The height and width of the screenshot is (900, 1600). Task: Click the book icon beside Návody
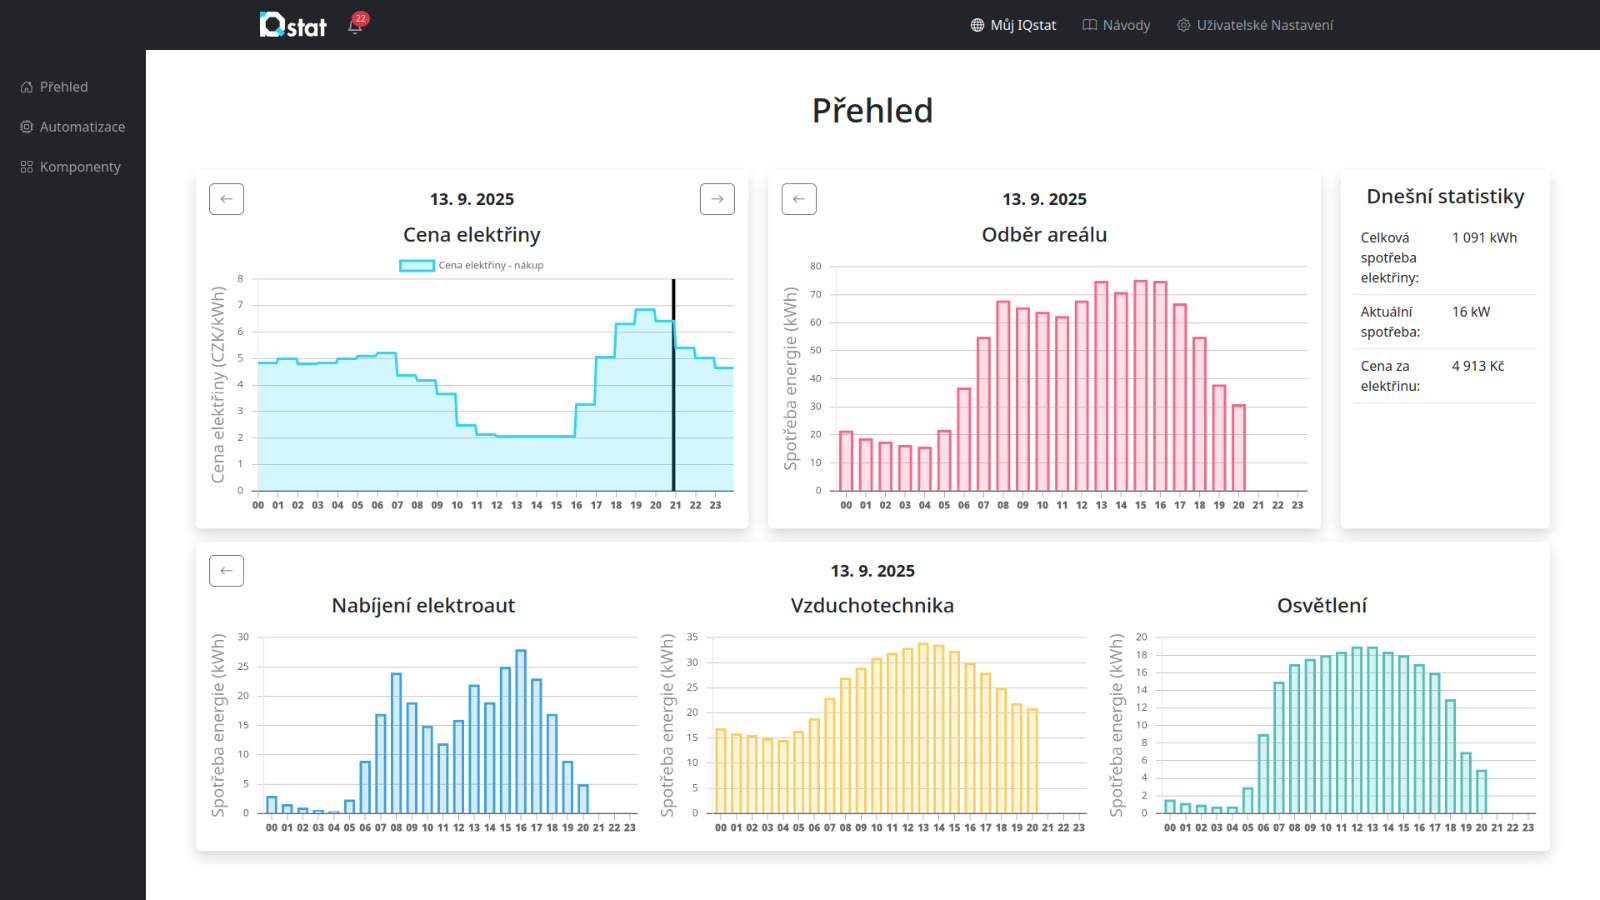coord(1089,25)
